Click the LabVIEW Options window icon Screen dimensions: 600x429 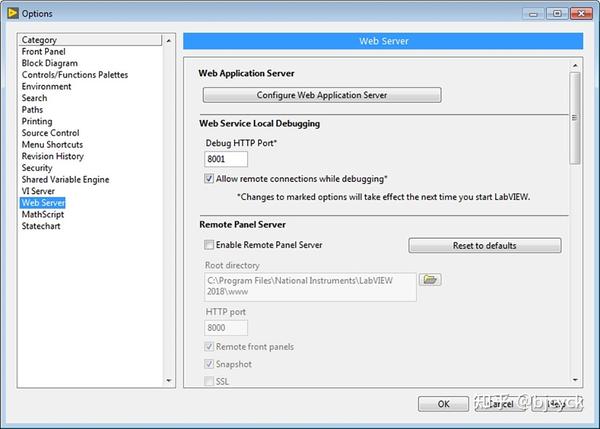click(x=12, y=13)
